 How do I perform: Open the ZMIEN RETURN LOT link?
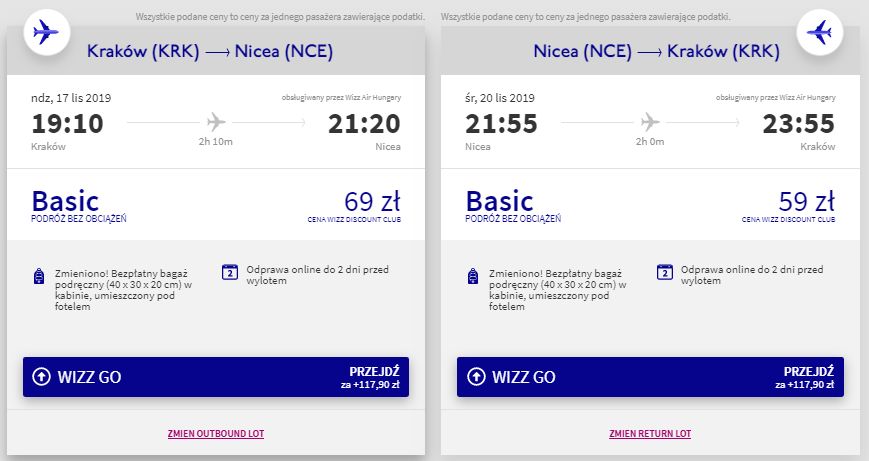pyautogui.click(x=650, y=434)
